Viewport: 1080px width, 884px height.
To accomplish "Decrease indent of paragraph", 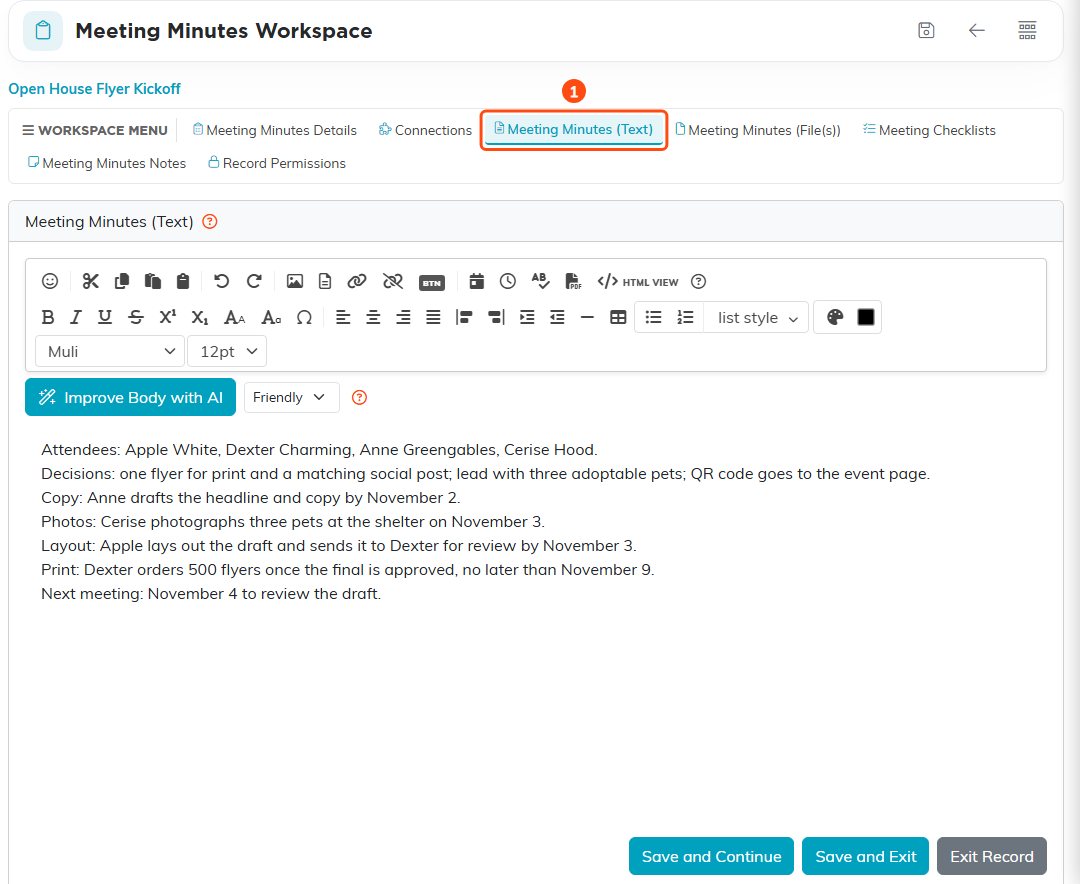I will tap(557, 317).
